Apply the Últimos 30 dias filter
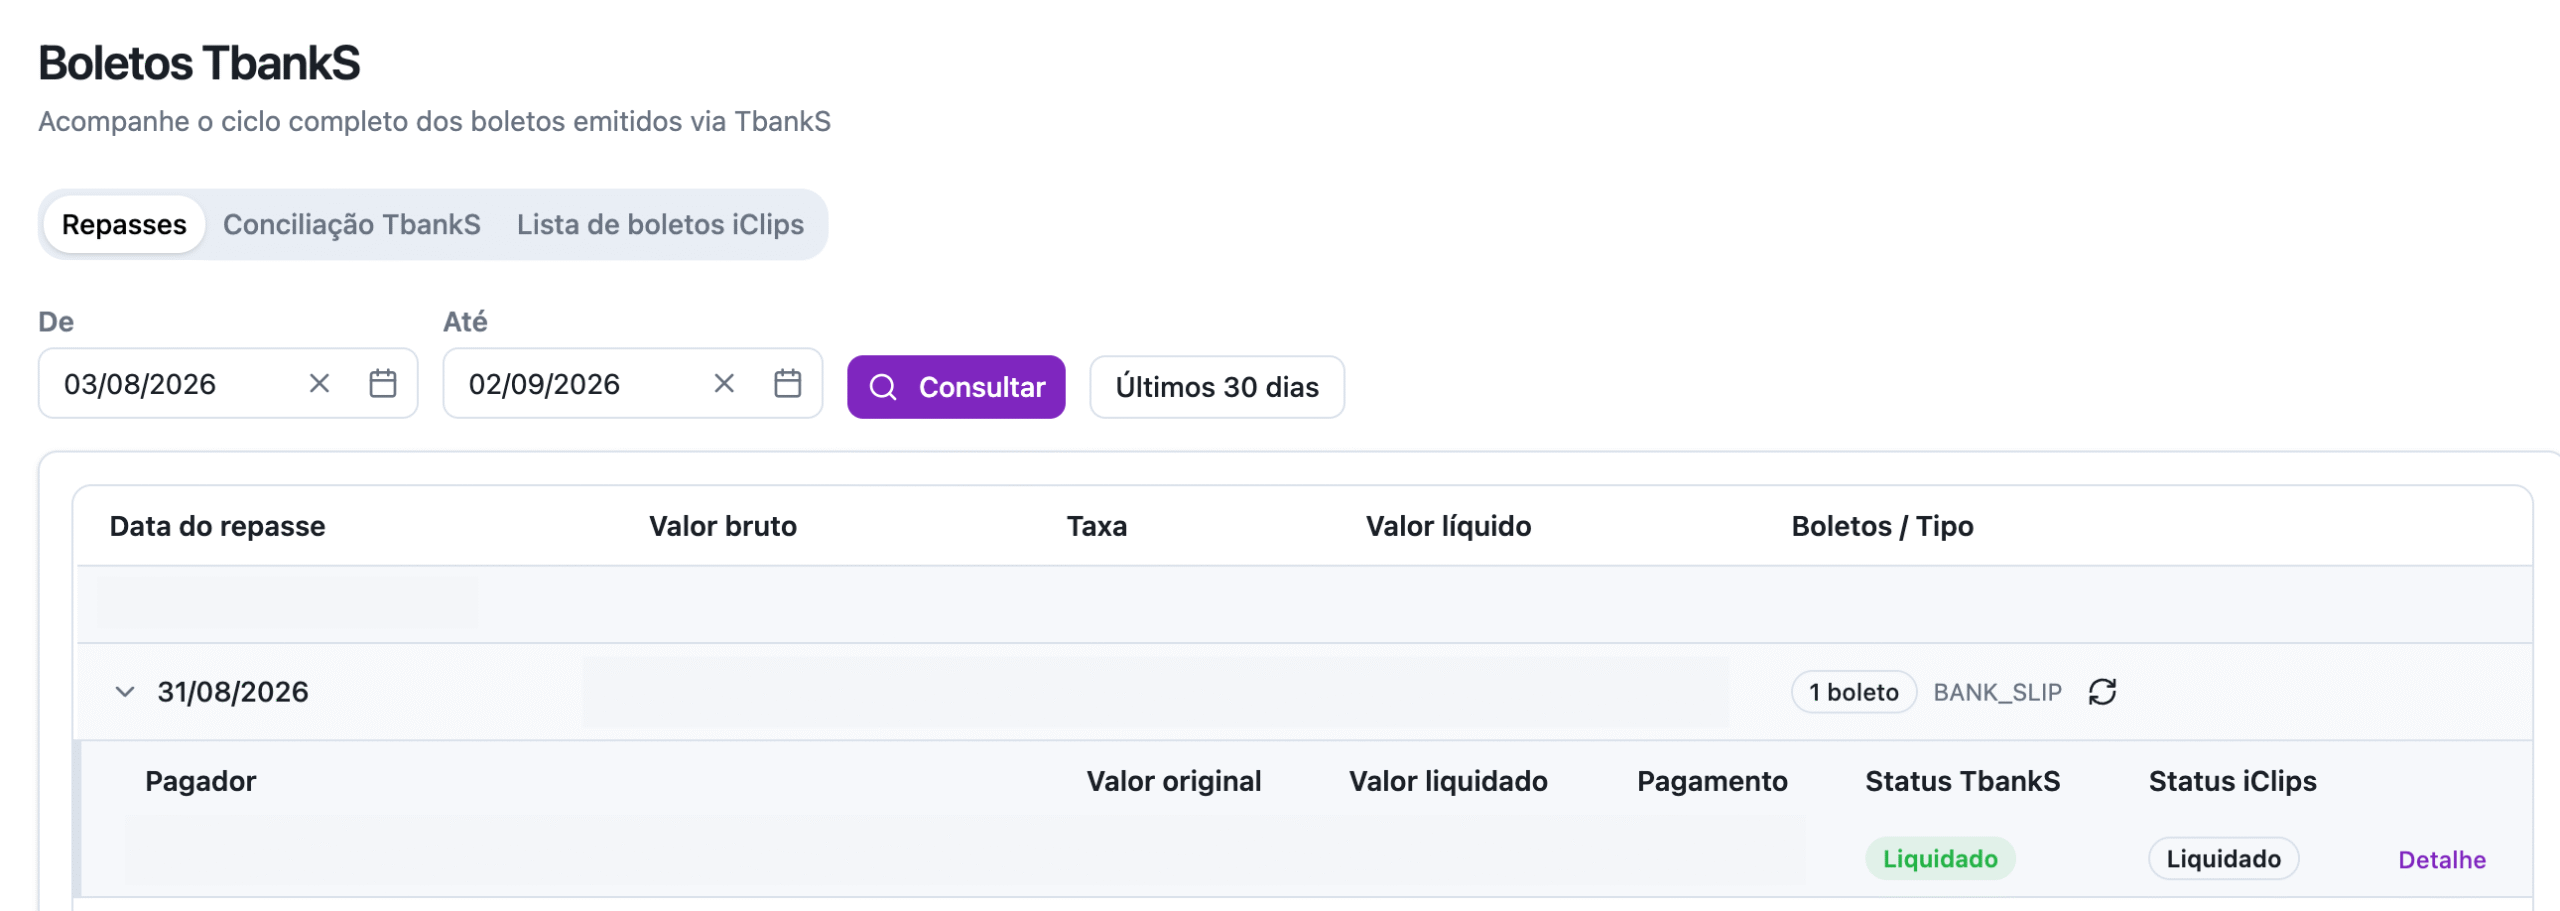 click(1217, 387)
